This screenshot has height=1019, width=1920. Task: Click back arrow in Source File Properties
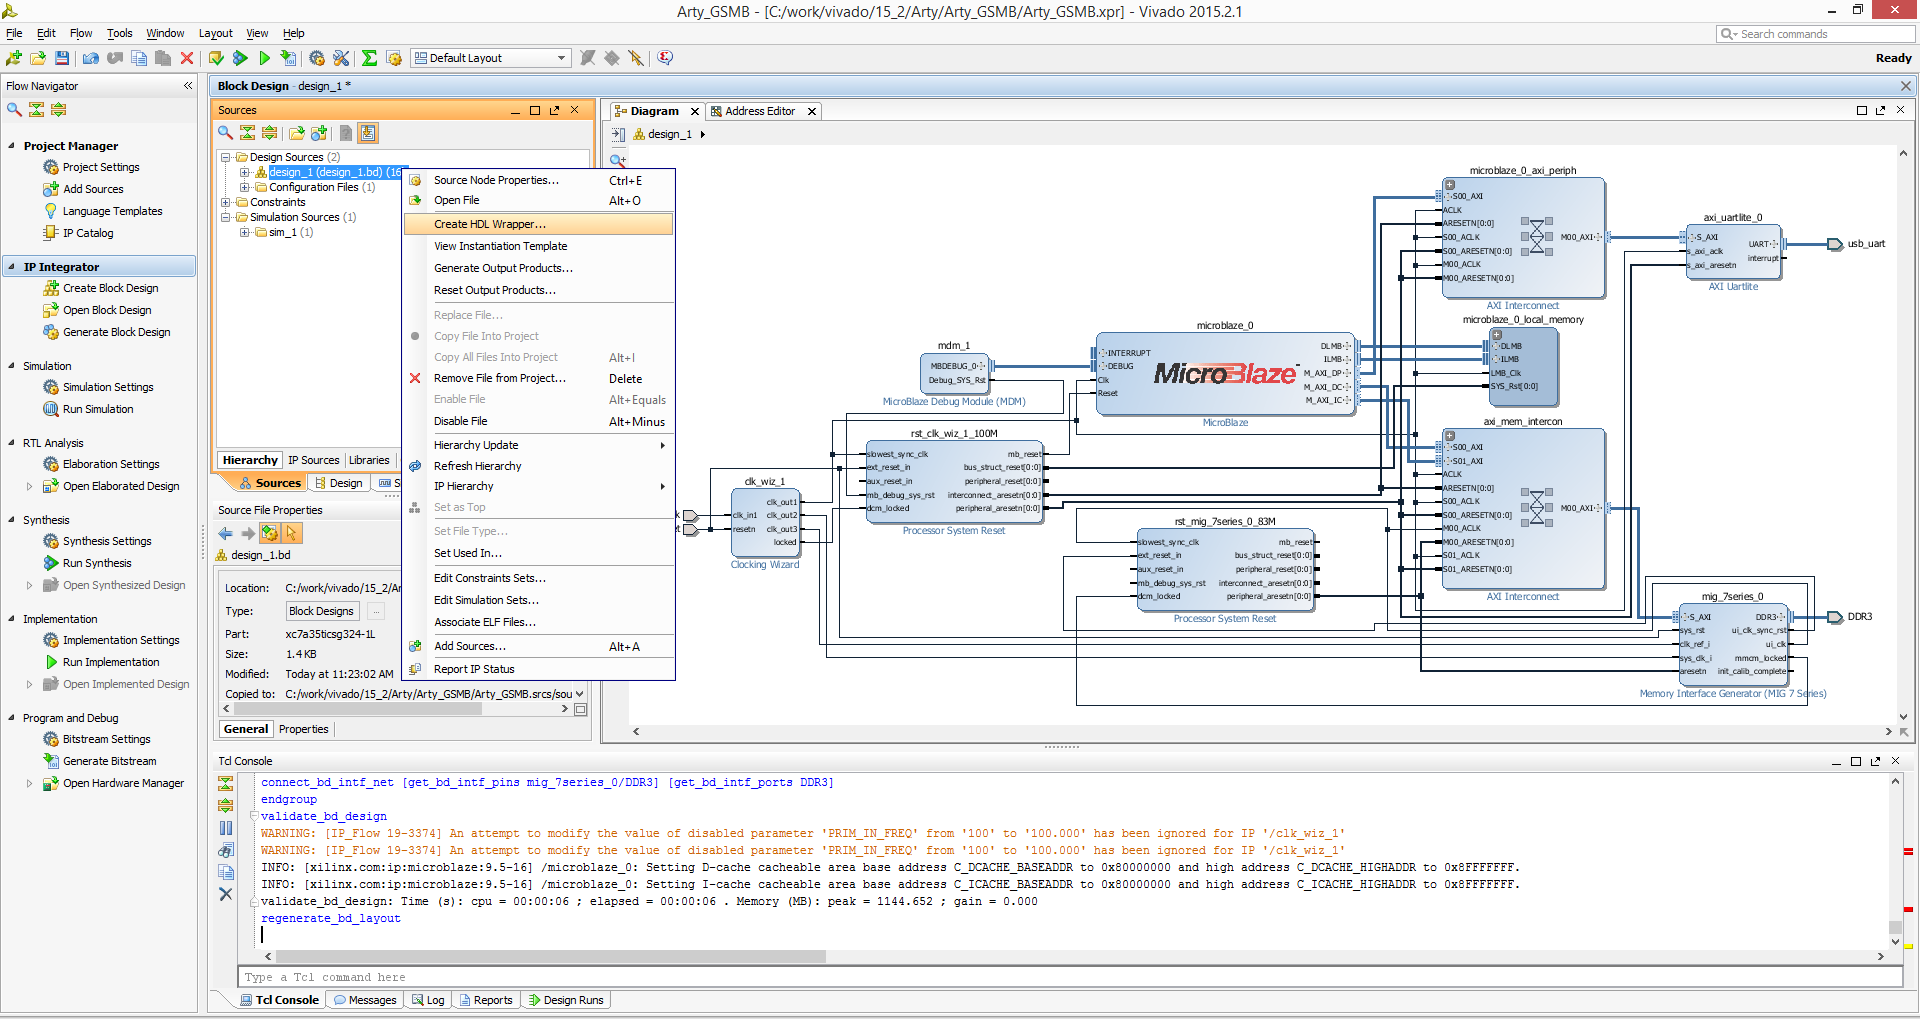225,533
